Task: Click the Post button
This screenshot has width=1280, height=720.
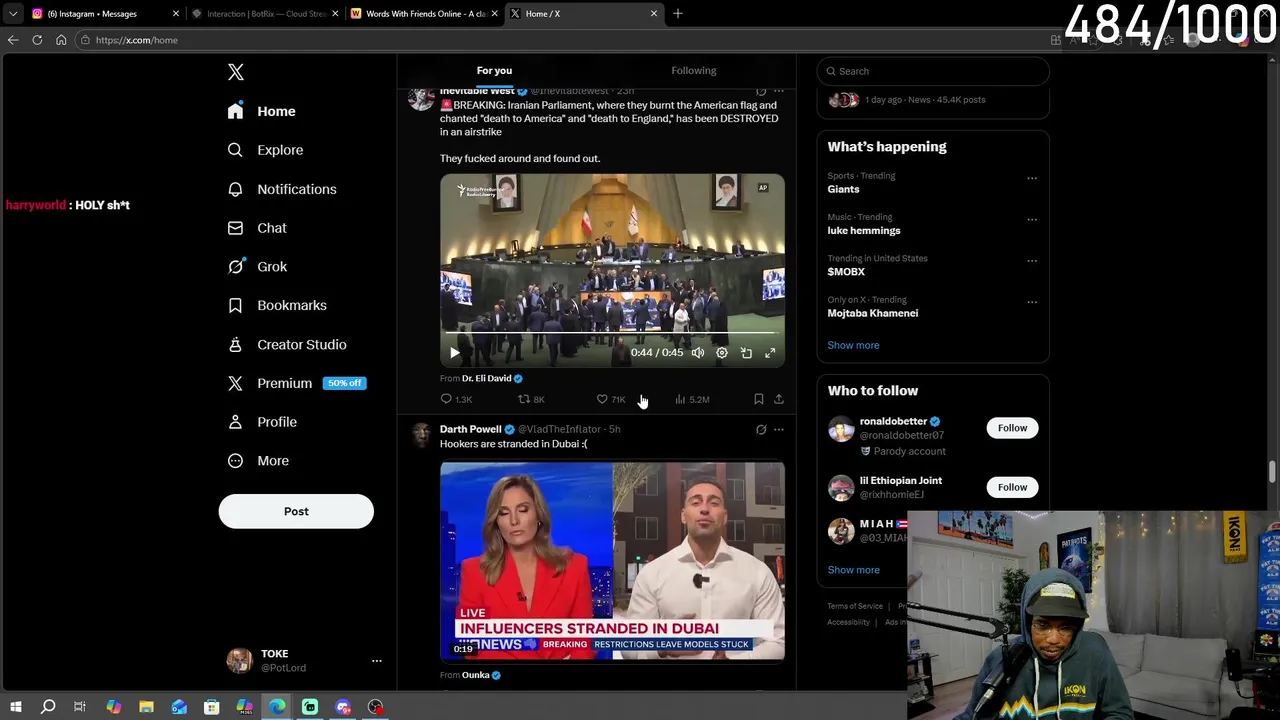Action: pos(296,511)
